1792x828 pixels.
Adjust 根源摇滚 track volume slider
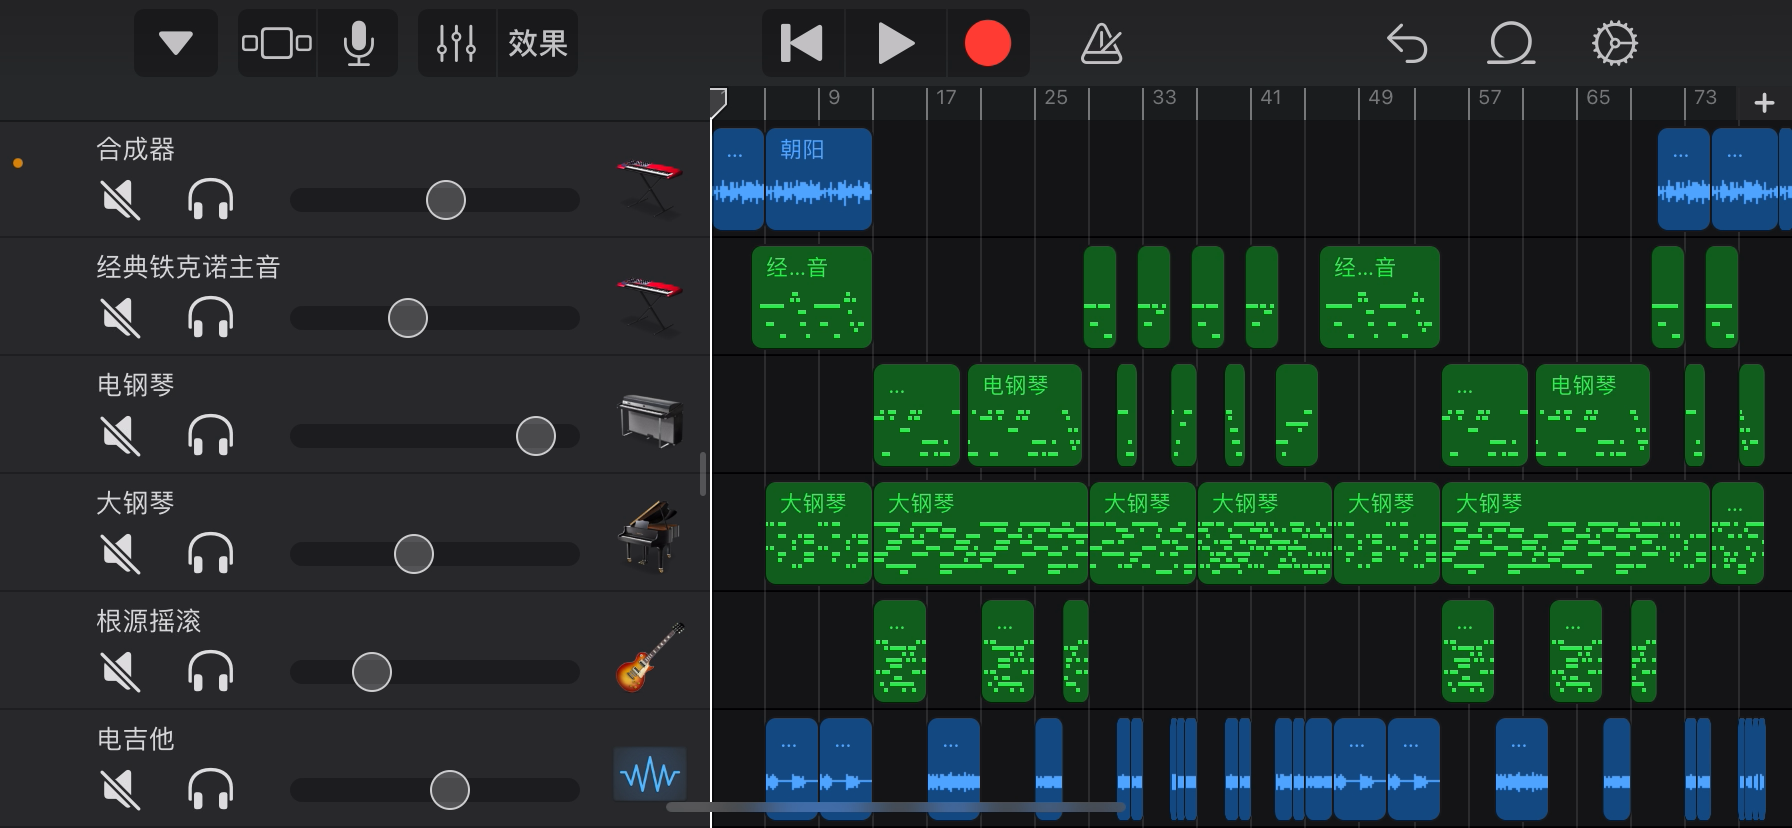(x=372, y=672)
